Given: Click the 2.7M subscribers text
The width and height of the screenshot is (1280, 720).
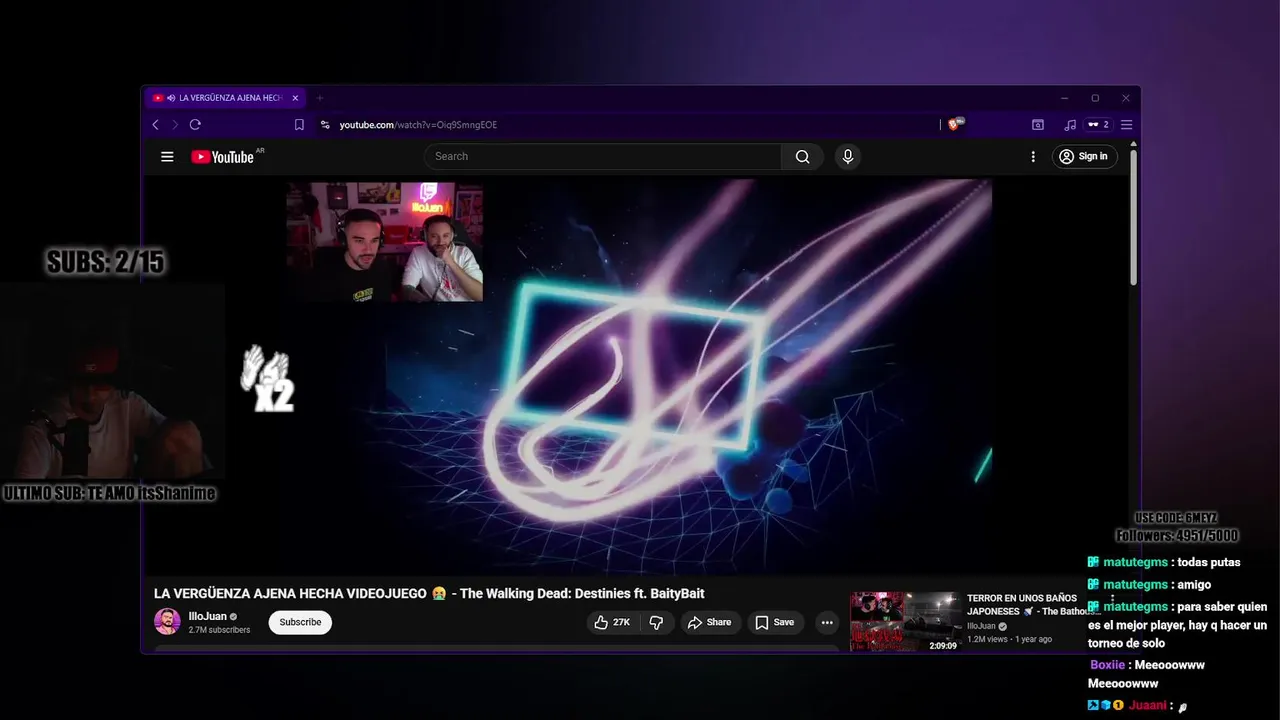Looking at the screenshot, I should coord(219,630).
